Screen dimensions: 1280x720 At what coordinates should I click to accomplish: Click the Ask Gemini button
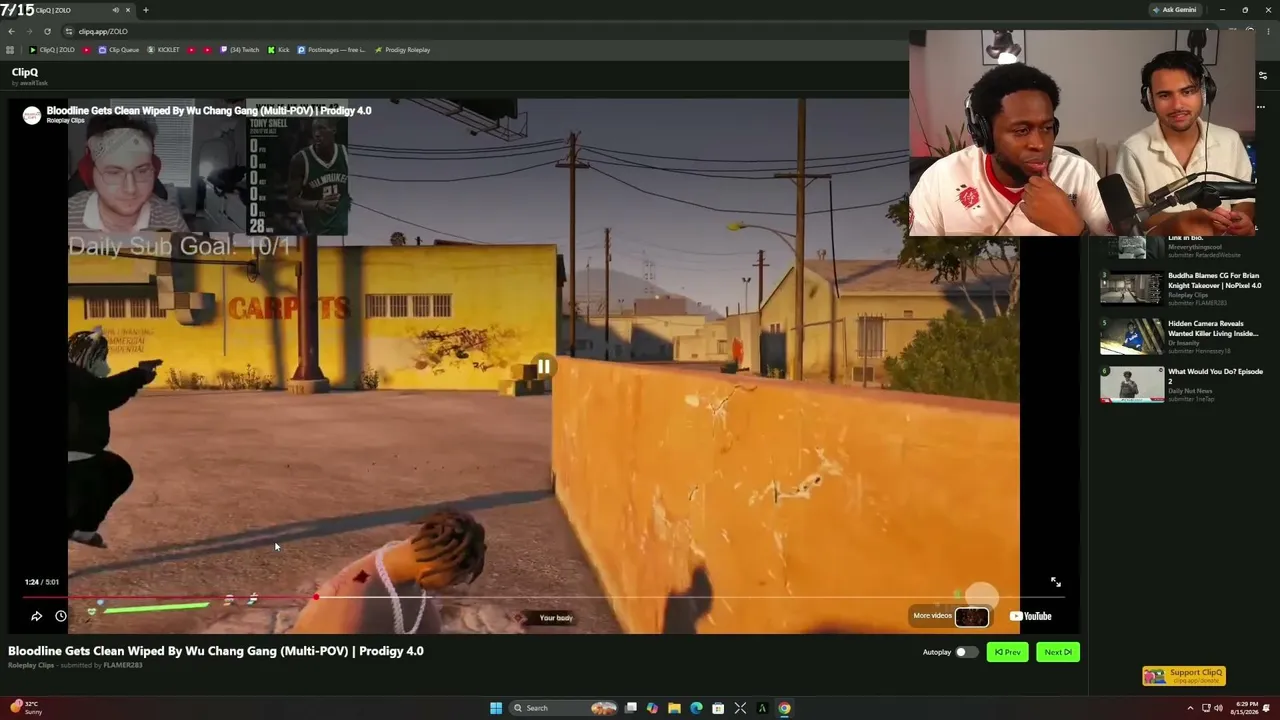tap(1175, 10)
